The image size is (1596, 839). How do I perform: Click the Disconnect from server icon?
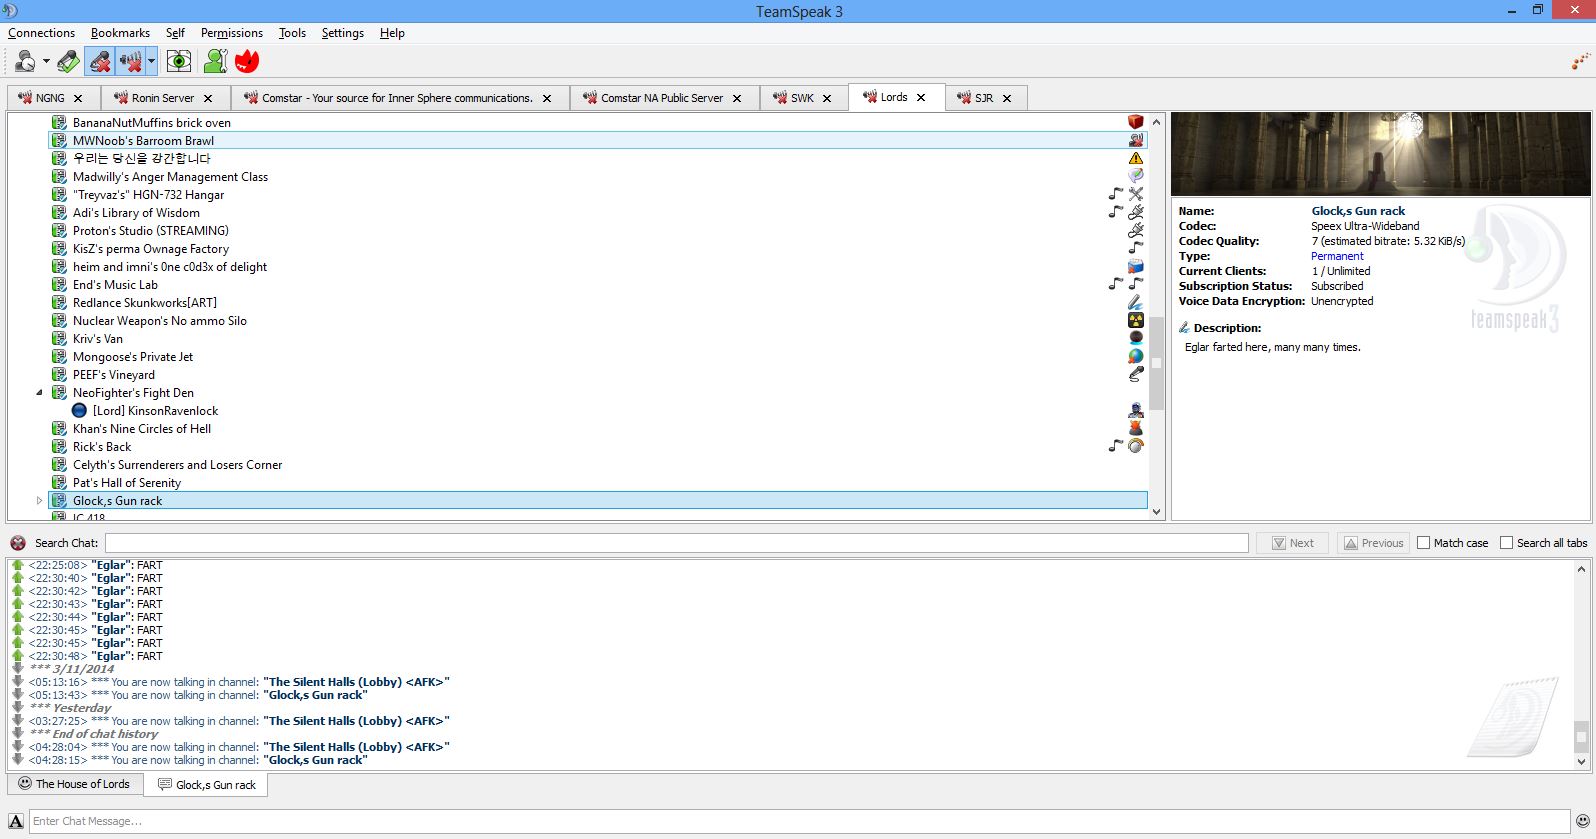[68, 62]
